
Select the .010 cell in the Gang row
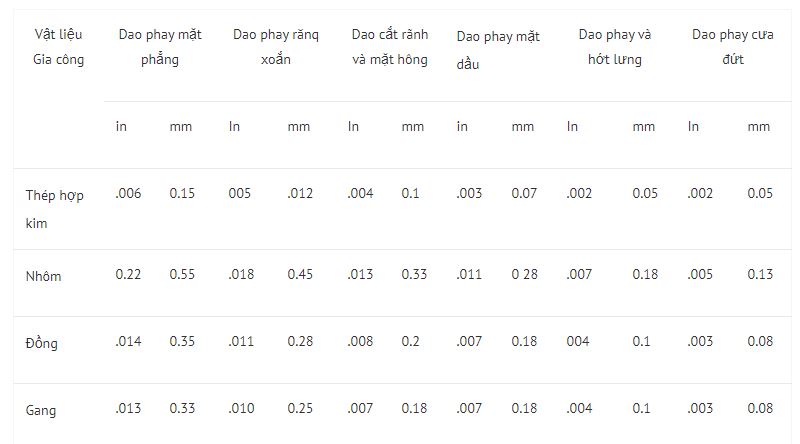coord(241,408)
